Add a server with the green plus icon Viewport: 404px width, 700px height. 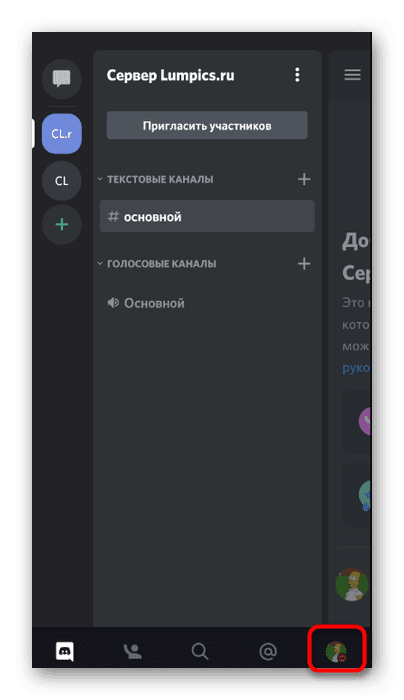62,225
